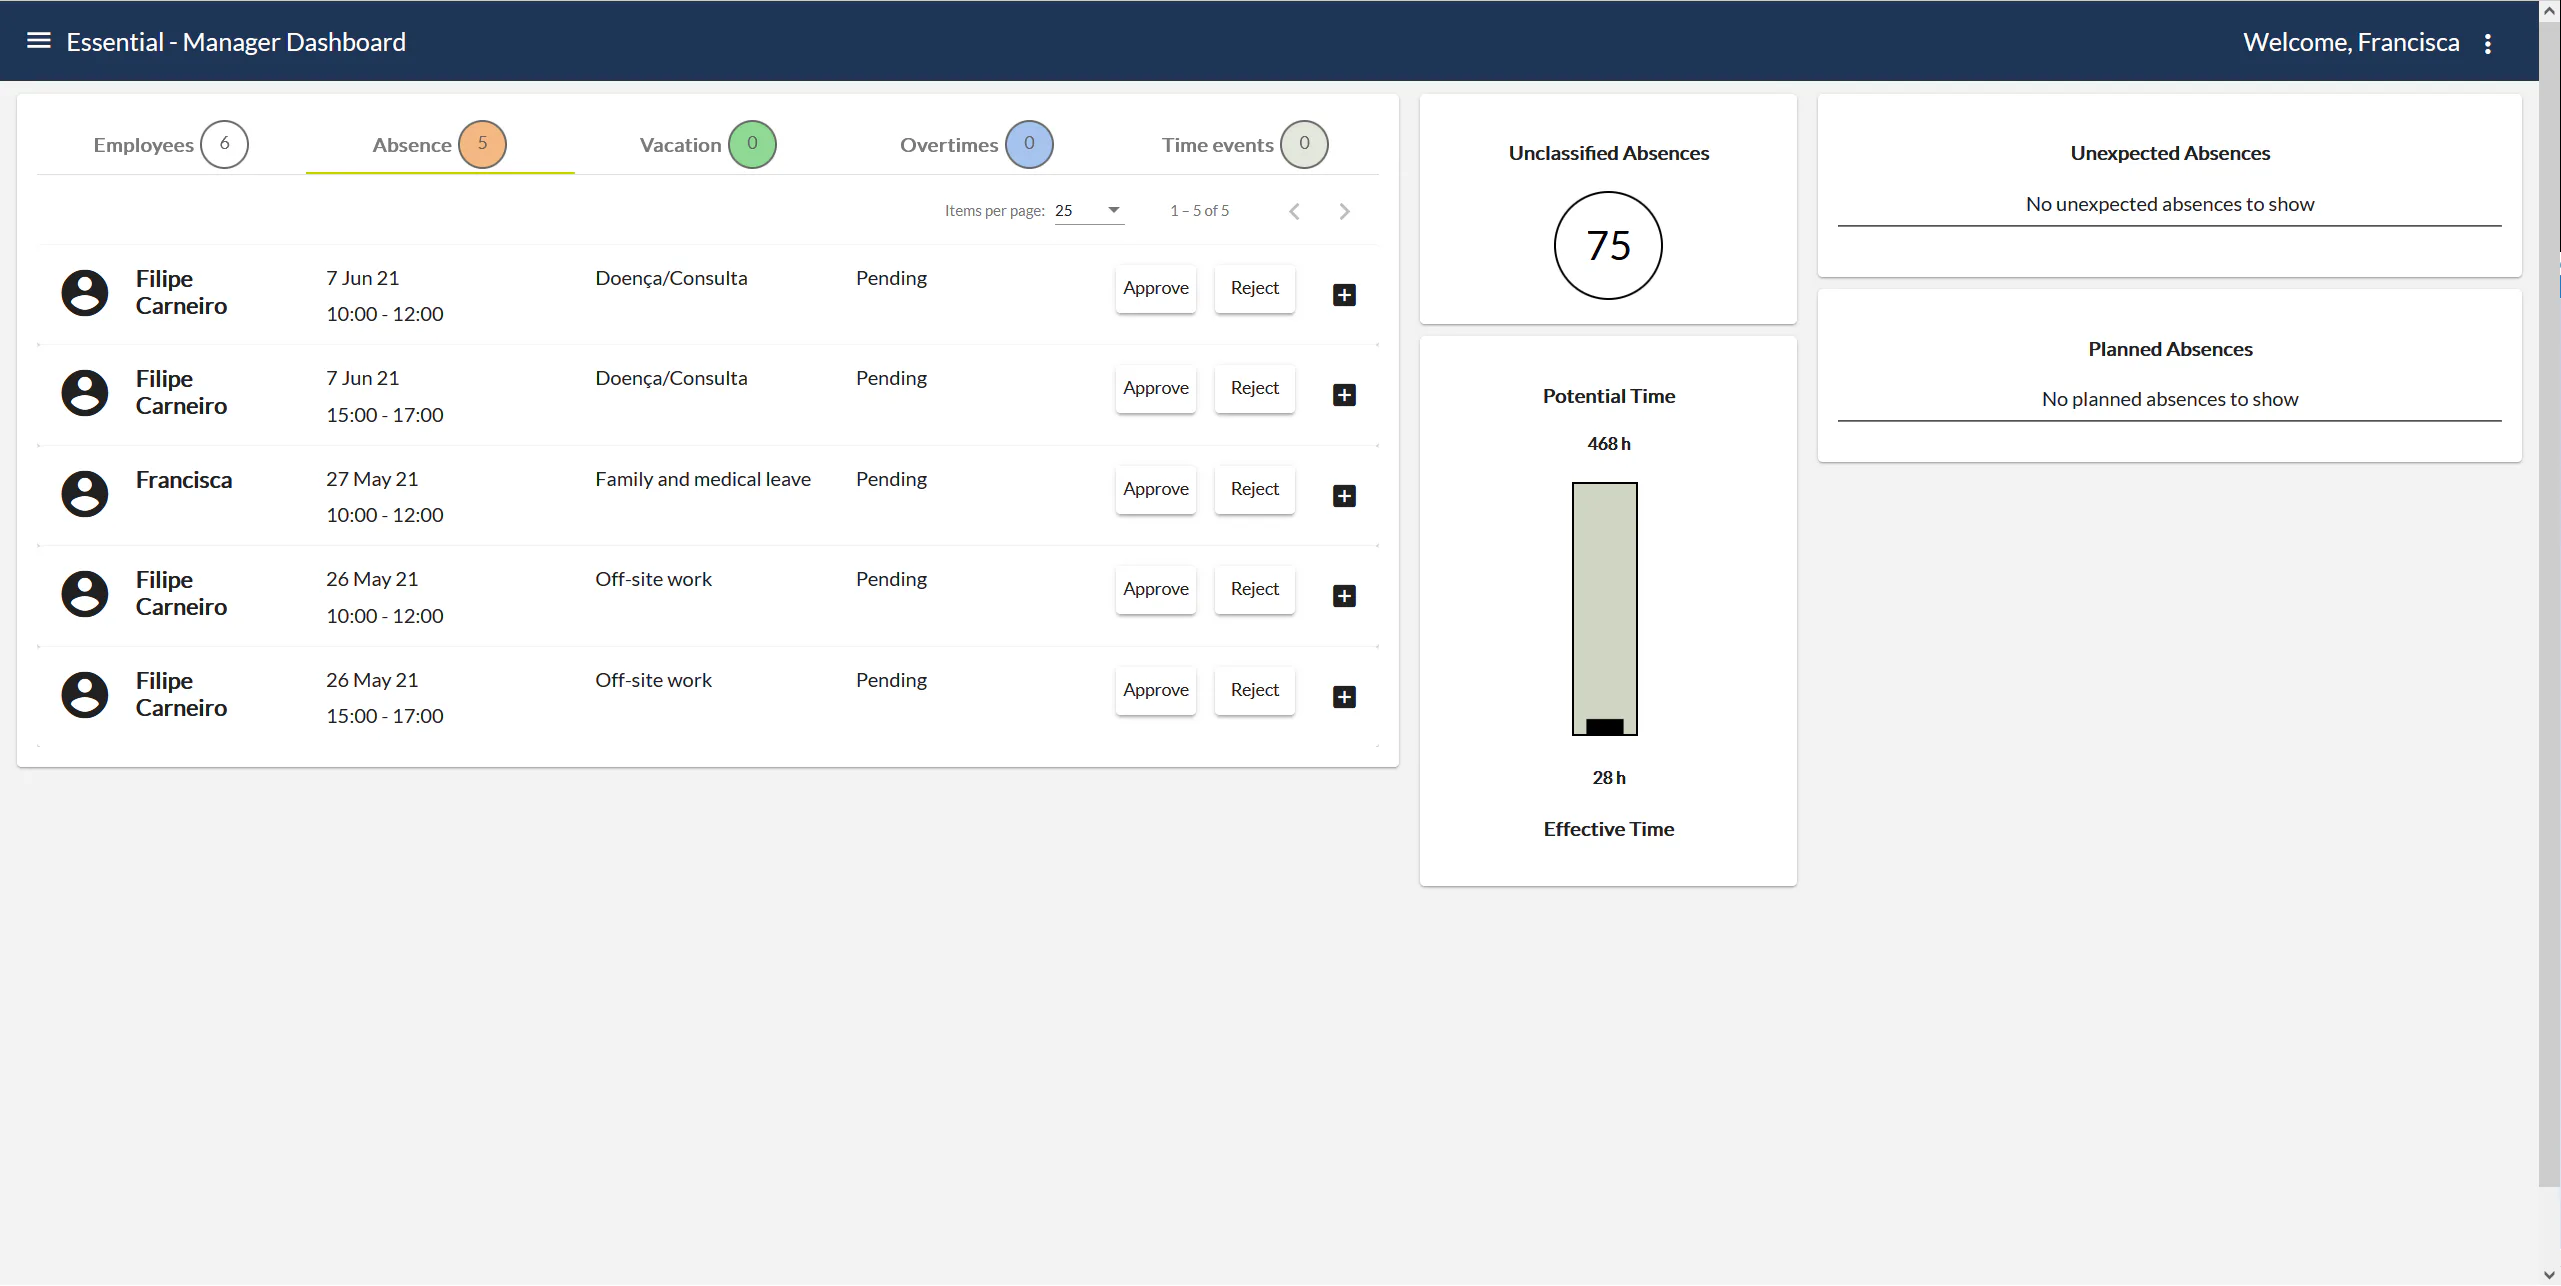Click the '28 h' effective time value
This screenshot has height=1286, width=2561.
point(1608,778)
